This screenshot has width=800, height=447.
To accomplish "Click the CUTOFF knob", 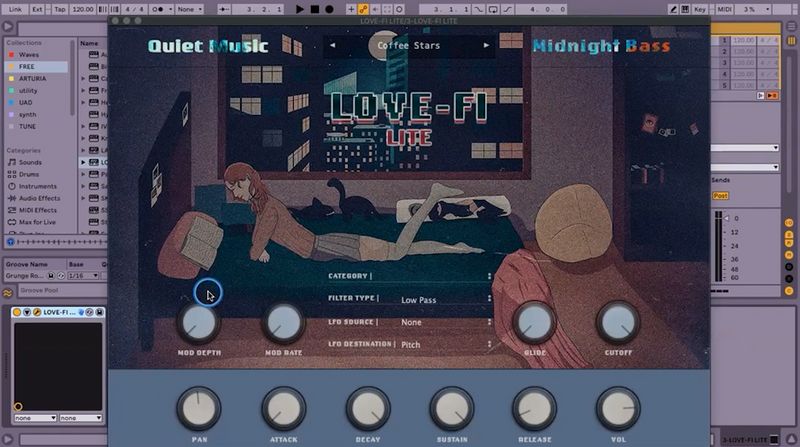I will tap(618, 322).
